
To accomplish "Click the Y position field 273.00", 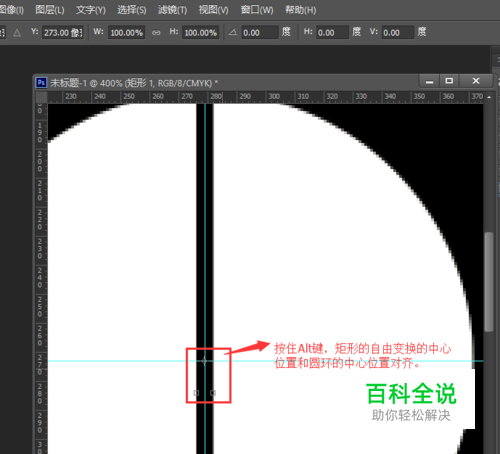I will (63, 33).
